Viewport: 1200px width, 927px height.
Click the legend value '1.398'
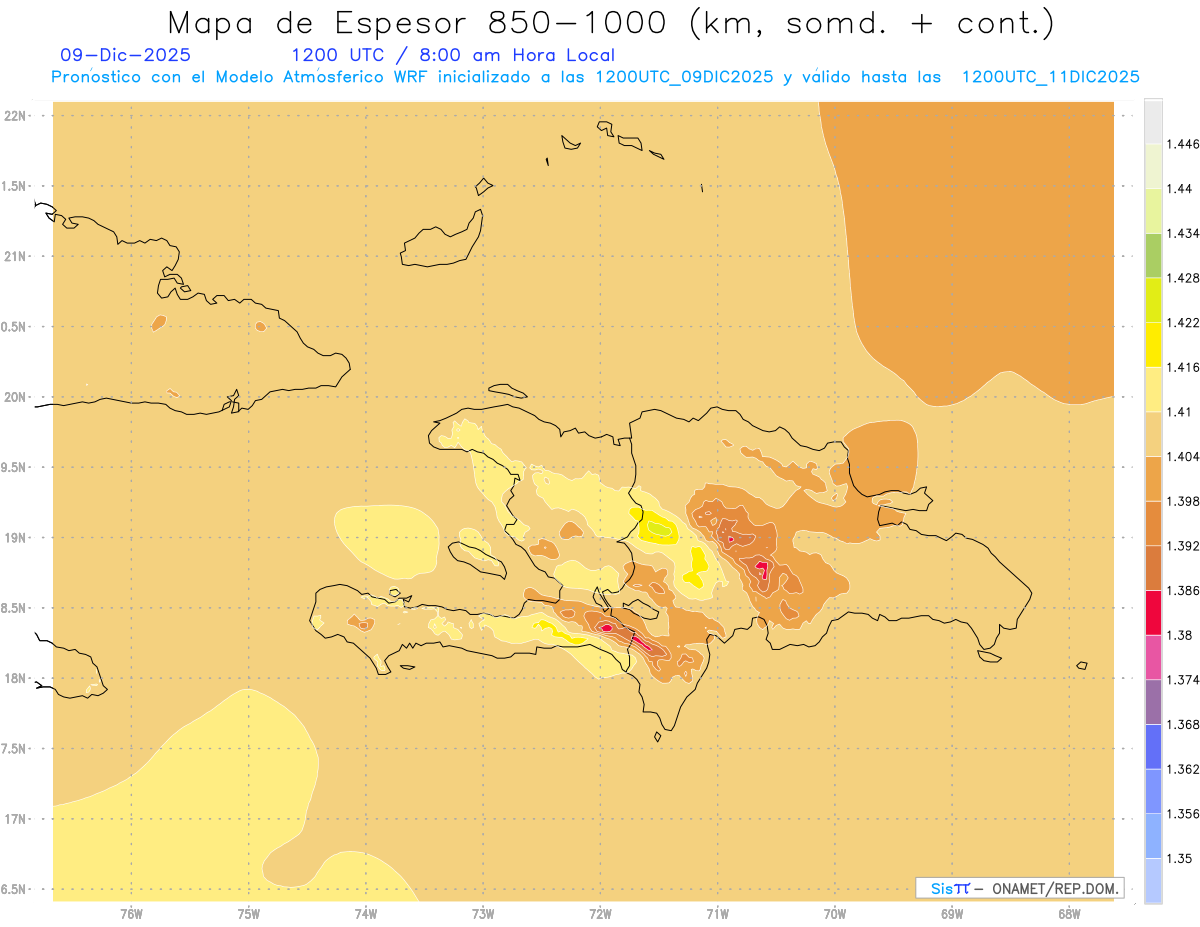(x=1184, y=501)
